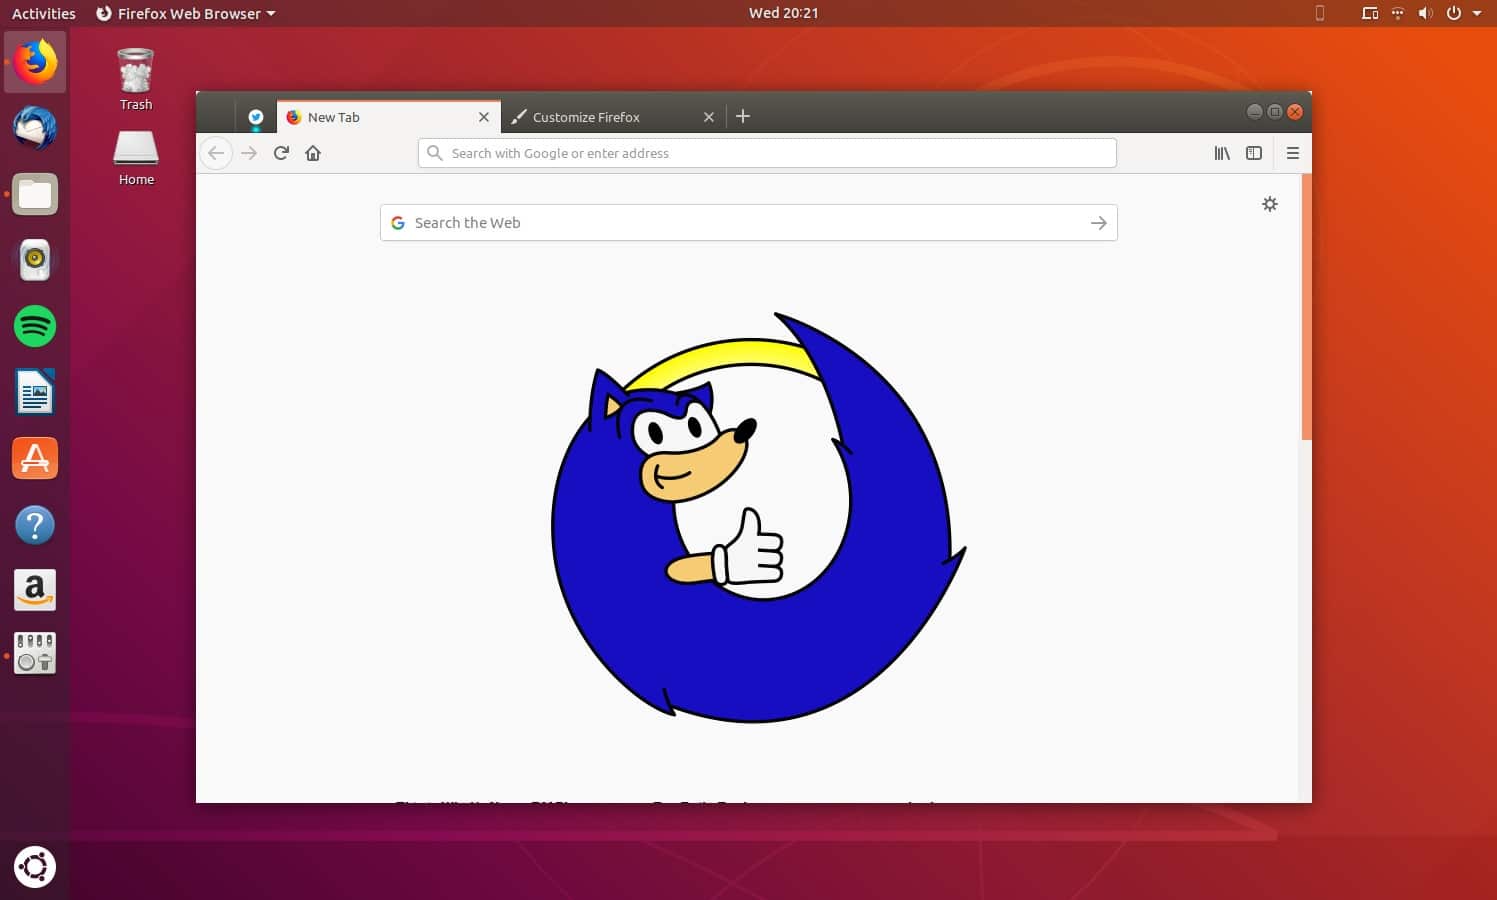Open Spotify from the dock

click(x=35, y=326)
